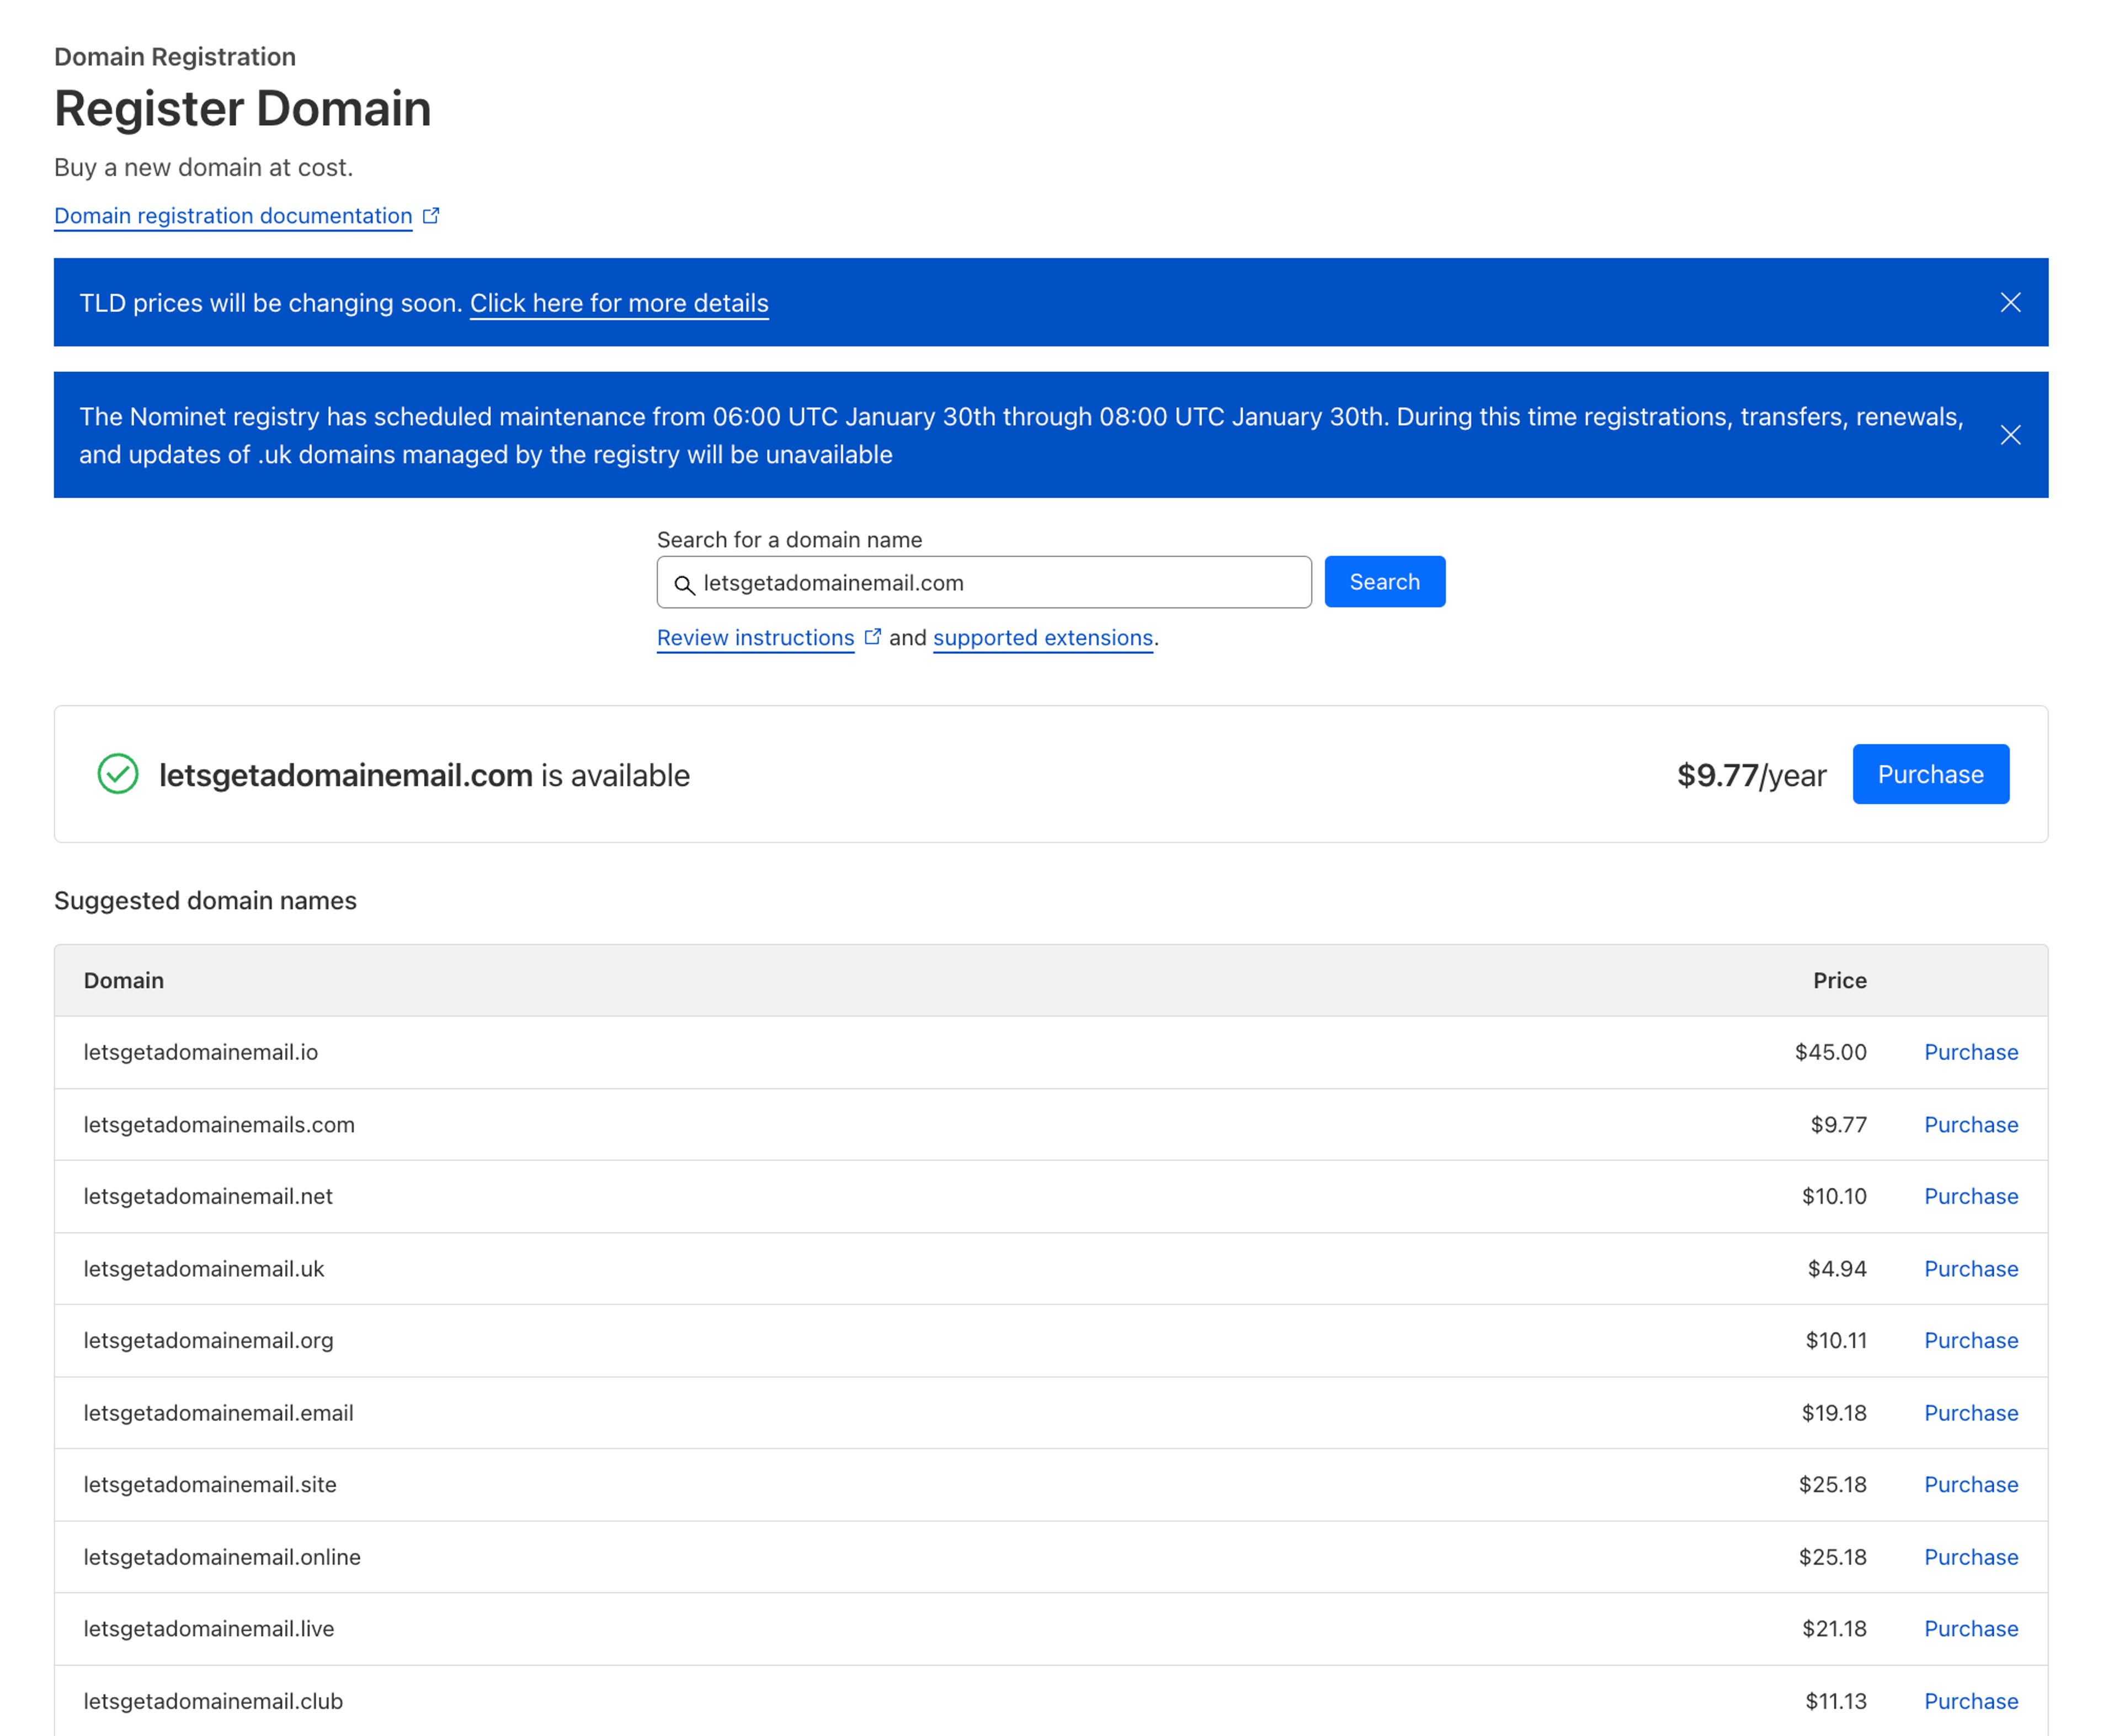Image resolution: width=2119 pixels, height=1736 pixels.
Task: Purchase the letsgetadomainemail.online domain
Action: point(1970,1557)
